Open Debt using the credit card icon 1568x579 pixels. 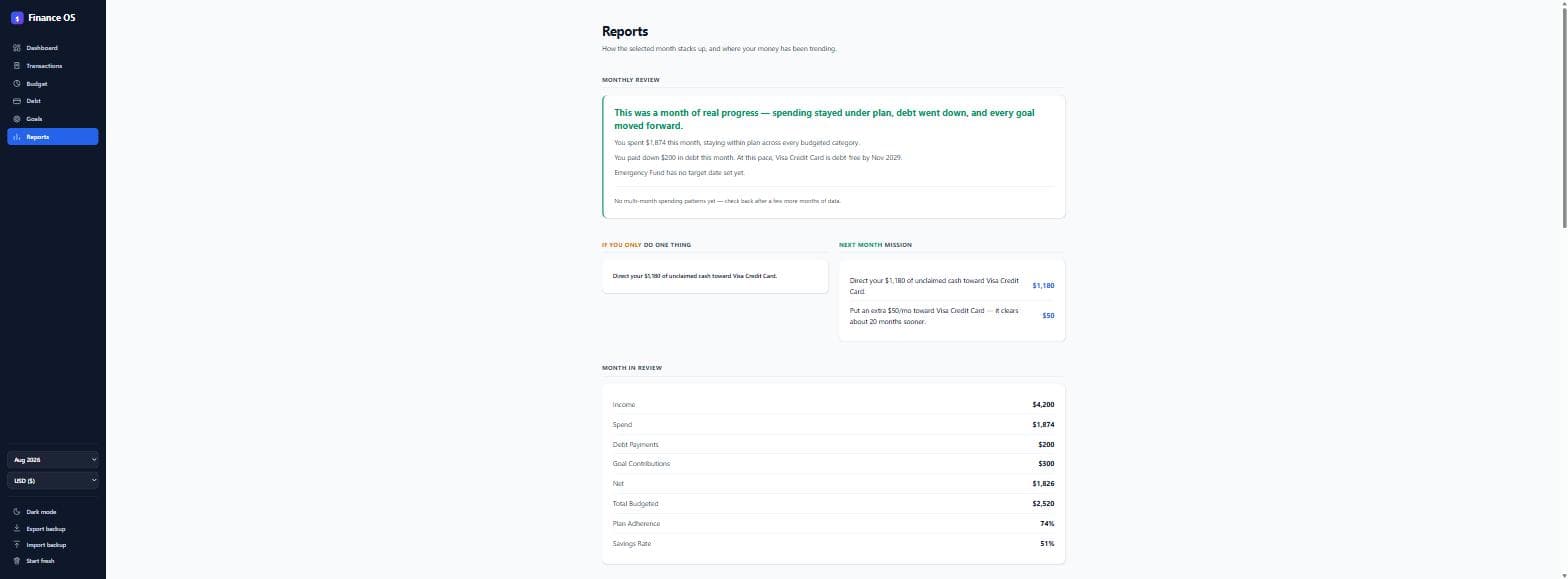click(x=17, y=101)
